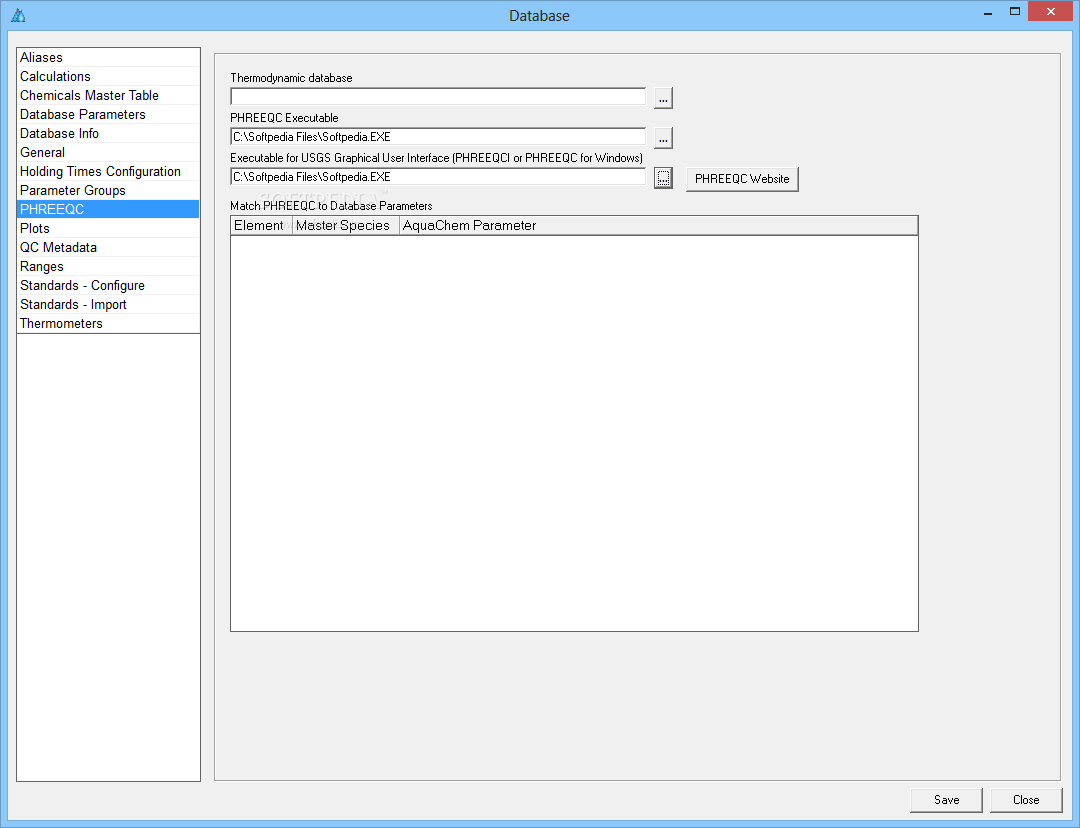The height and width of the screenshot is (828, 1080).
Task: Open Chemicals Master Table section
Action: click(108, 95)
